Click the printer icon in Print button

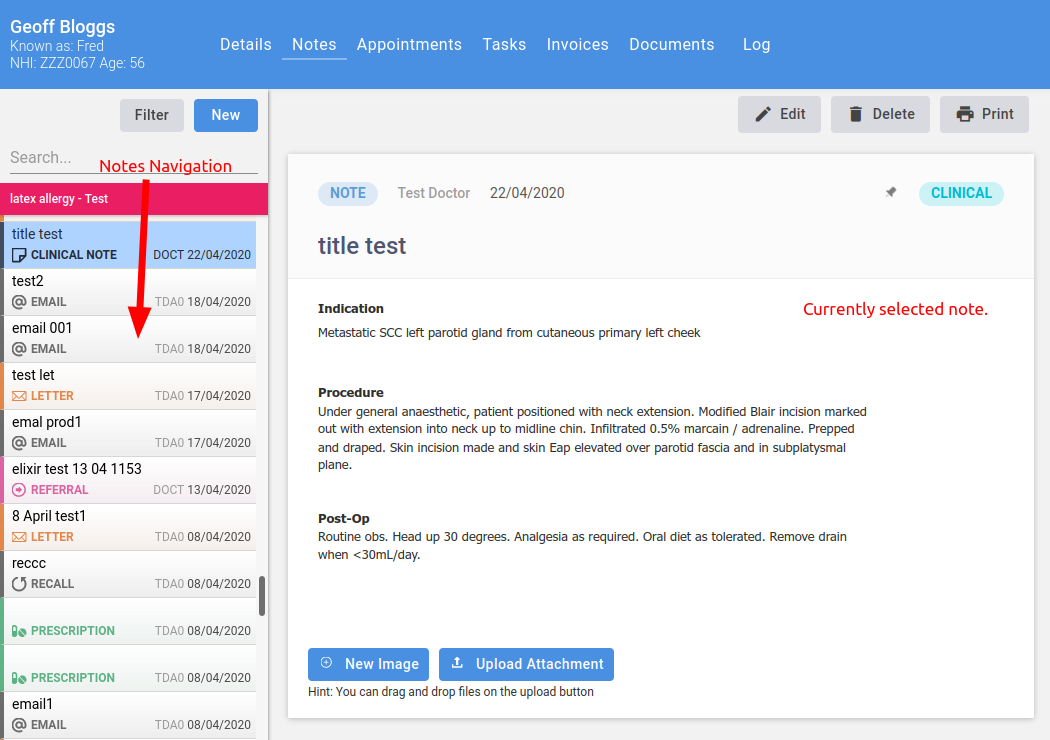(x=965, y=114)
